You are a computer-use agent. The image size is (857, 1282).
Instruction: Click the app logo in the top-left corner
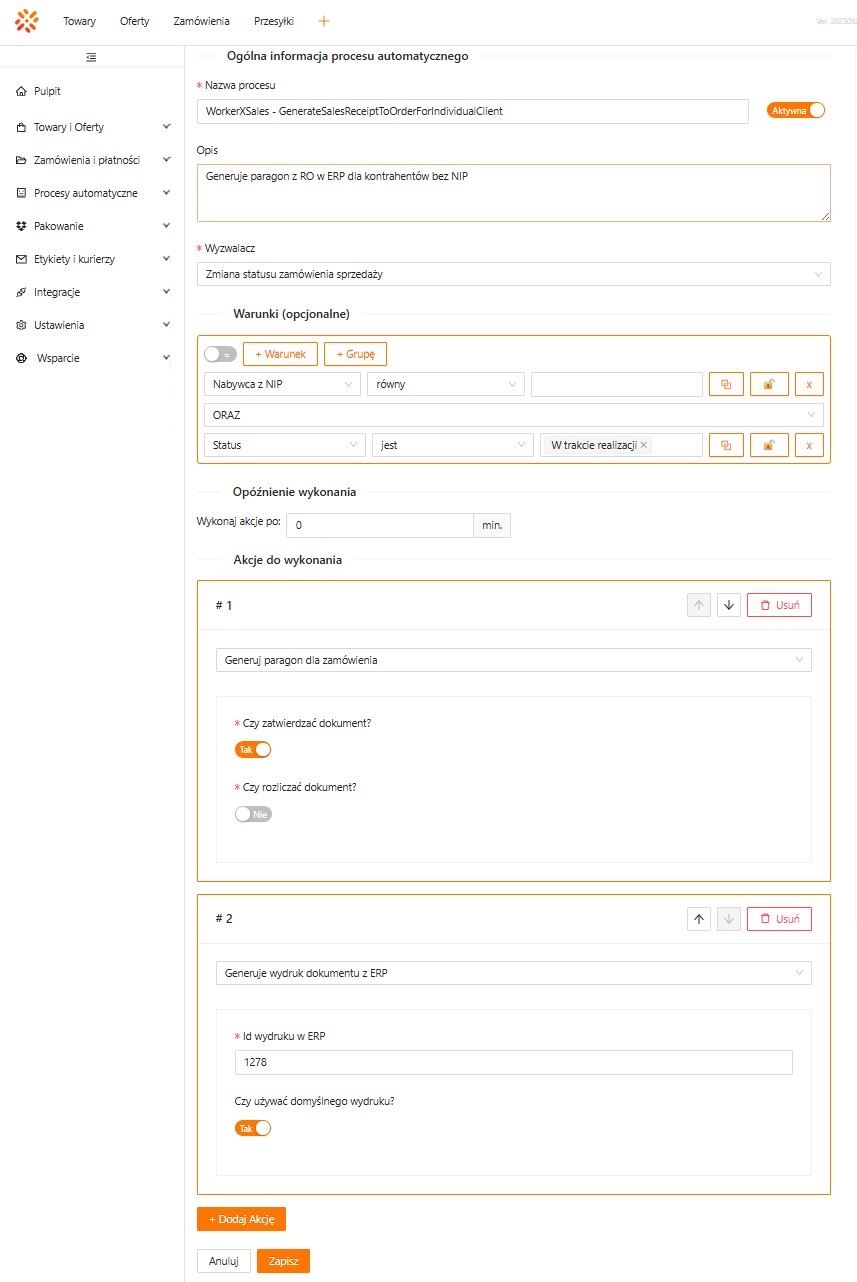(x=27, y=21)
